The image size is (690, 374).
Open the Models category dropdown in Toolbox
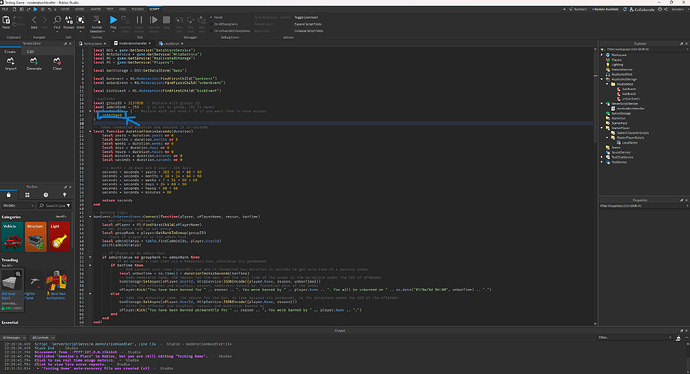pos(18,205)
